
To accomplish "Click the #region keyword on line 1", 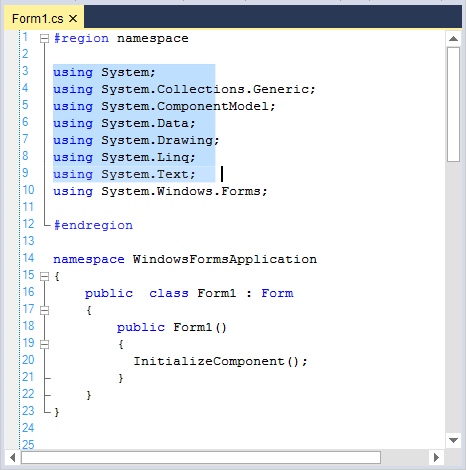I will [x=81, y=39].
